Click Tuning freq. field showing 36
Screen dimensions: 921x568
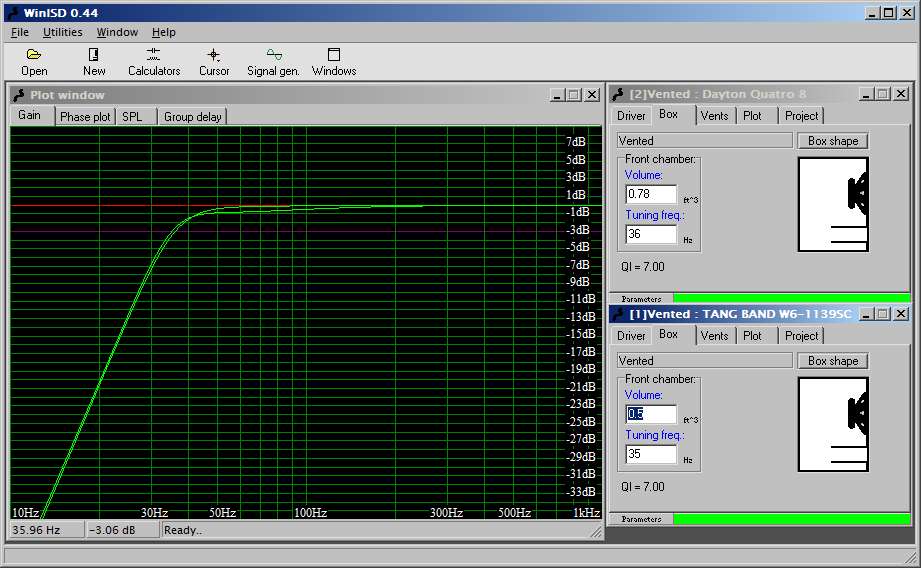[651, 234]
